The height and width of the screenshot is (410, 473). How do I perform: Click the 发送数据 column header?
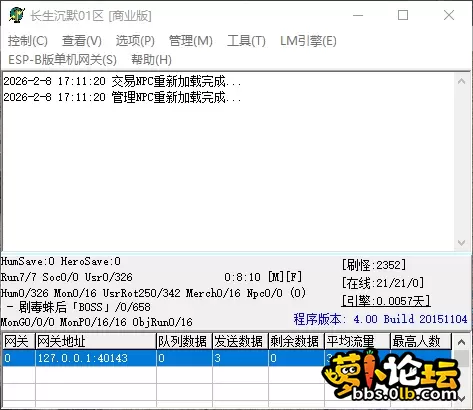(x=240, y=341)
